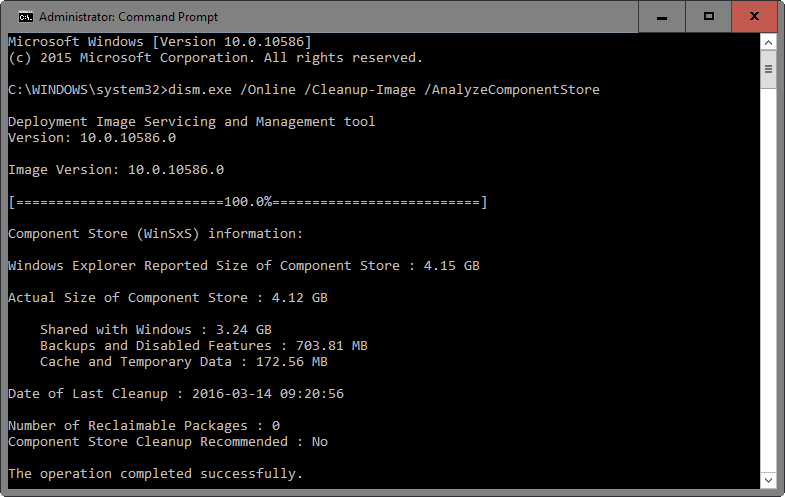
Task: Maximize the Command Prompt window
Action: pyautogui.click(x=708, y=16)
